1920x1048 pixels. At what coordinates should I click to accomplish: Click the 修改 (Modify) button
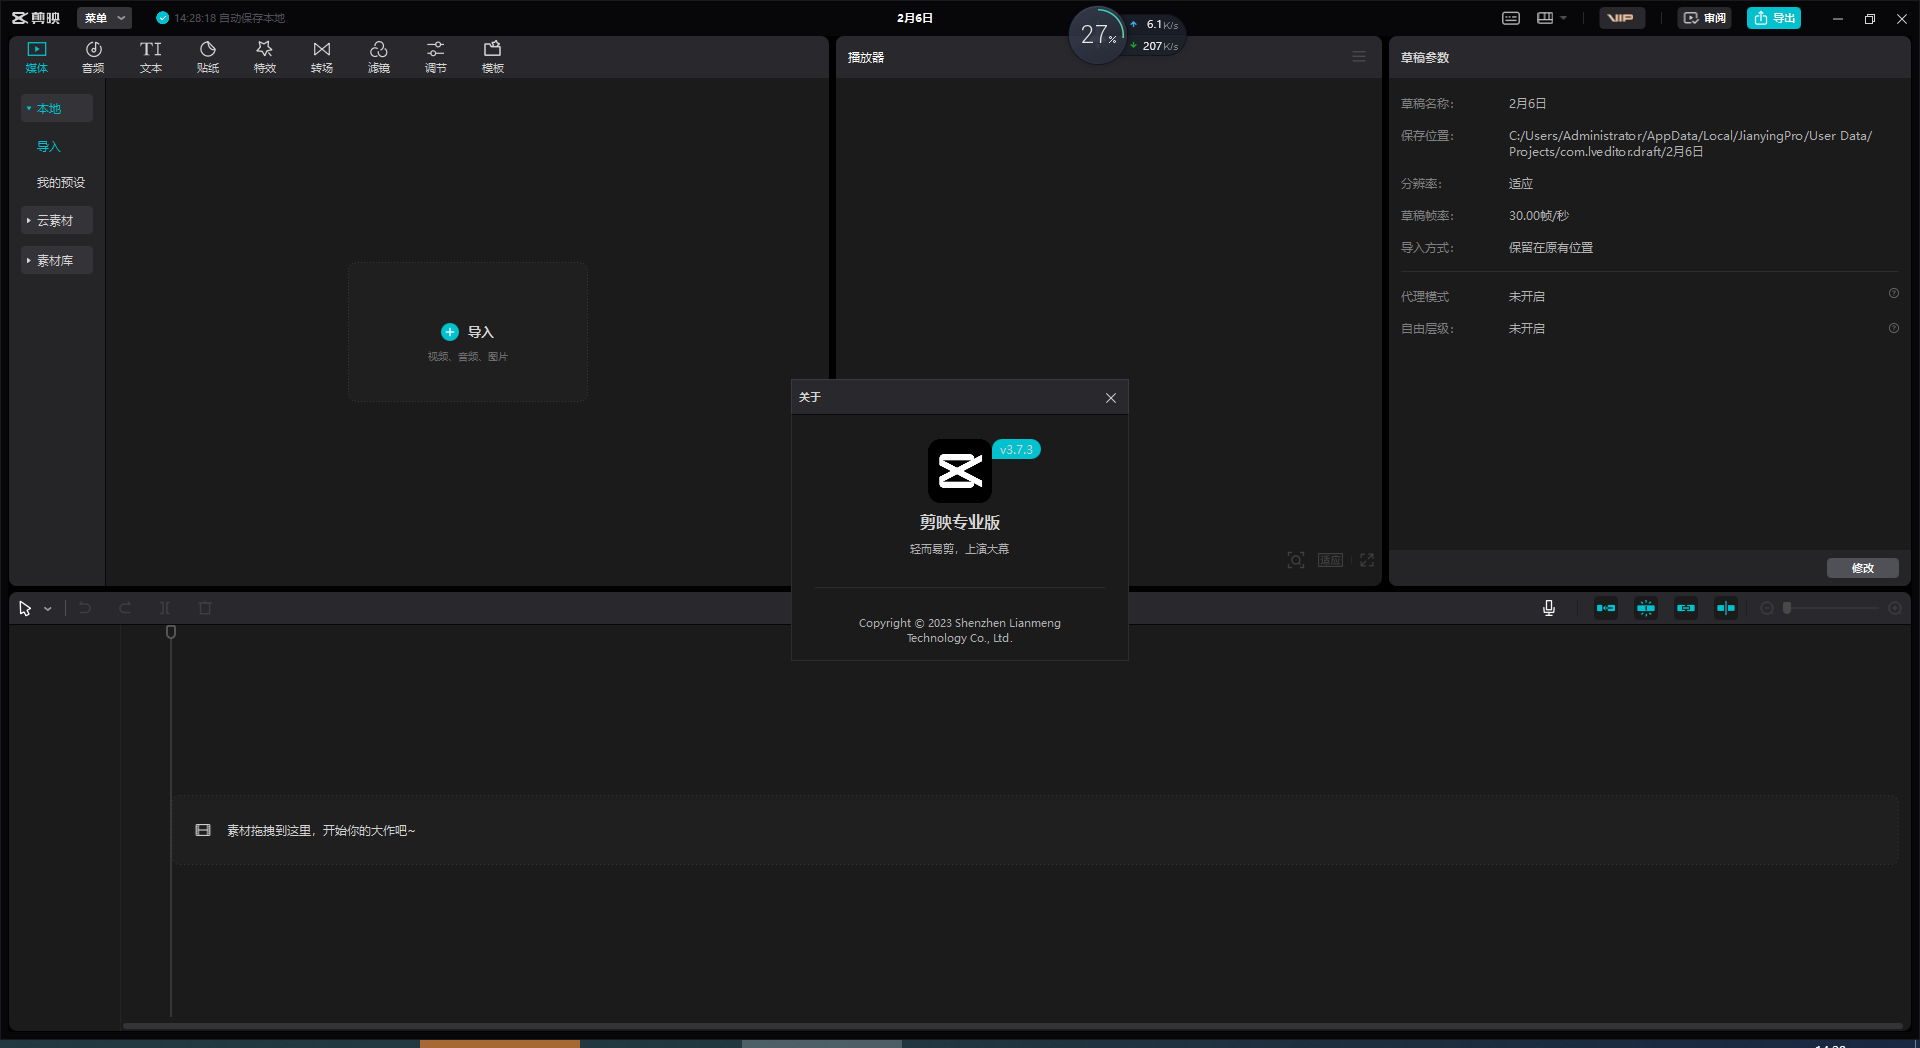tap(1863, 568)
